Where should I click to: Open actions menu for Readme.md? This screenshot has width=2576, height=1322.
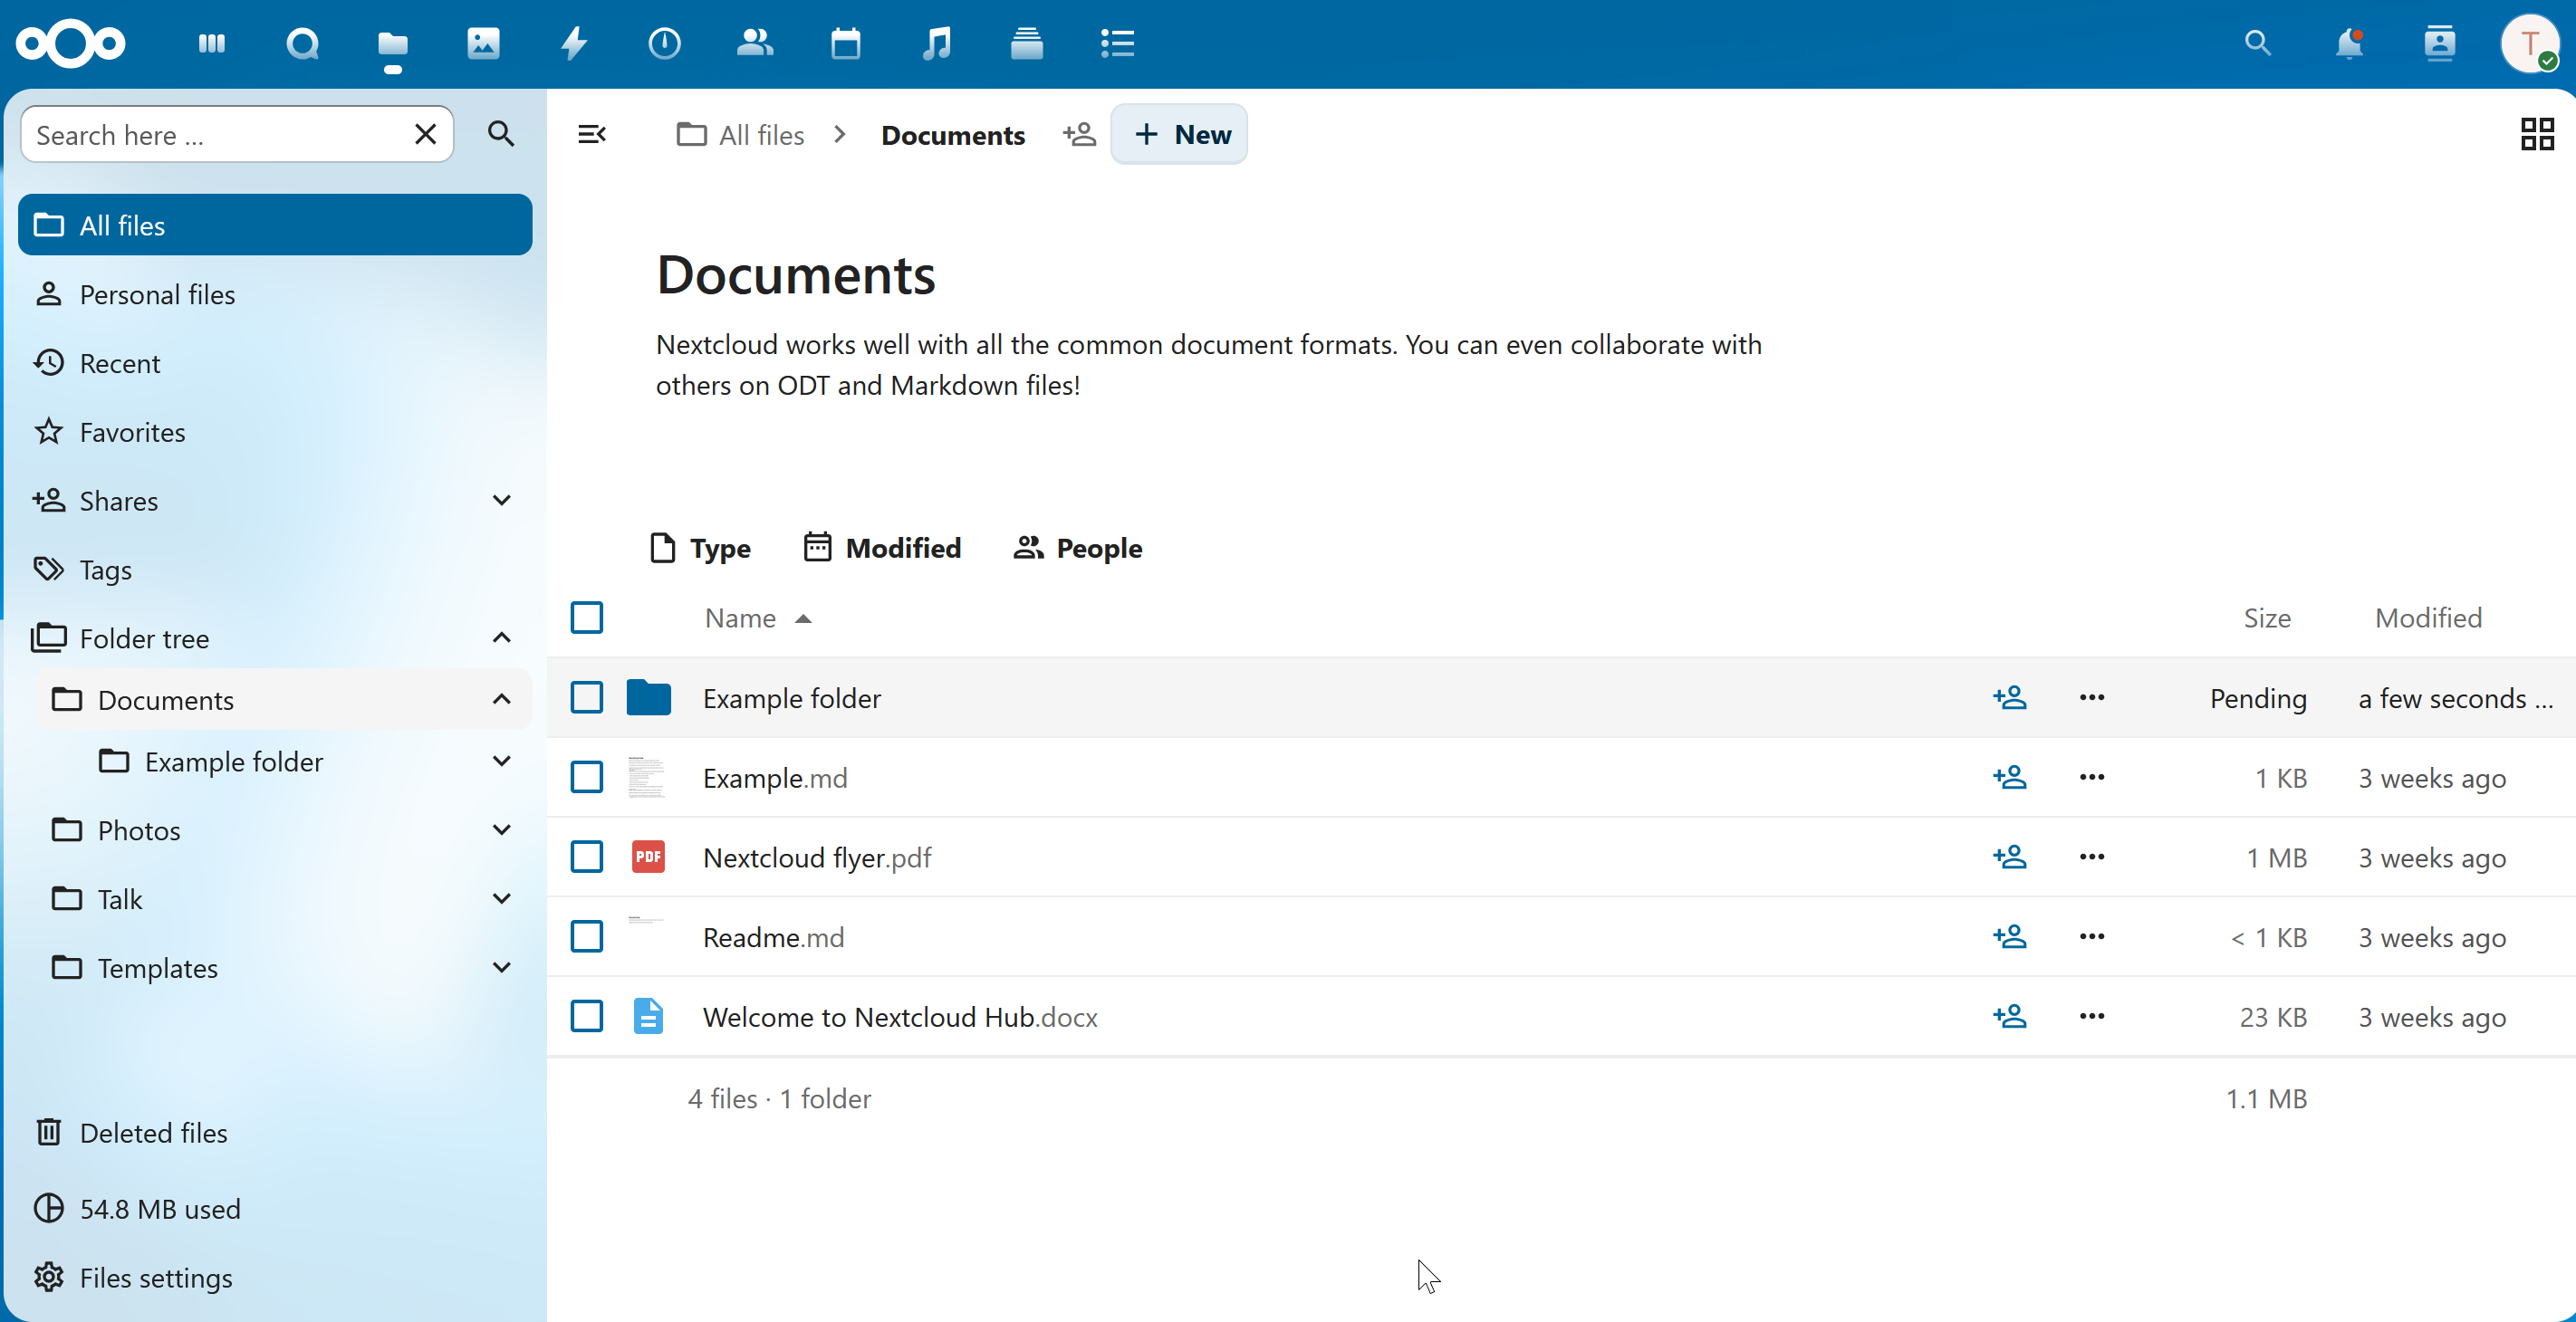tap(2092, 936)
